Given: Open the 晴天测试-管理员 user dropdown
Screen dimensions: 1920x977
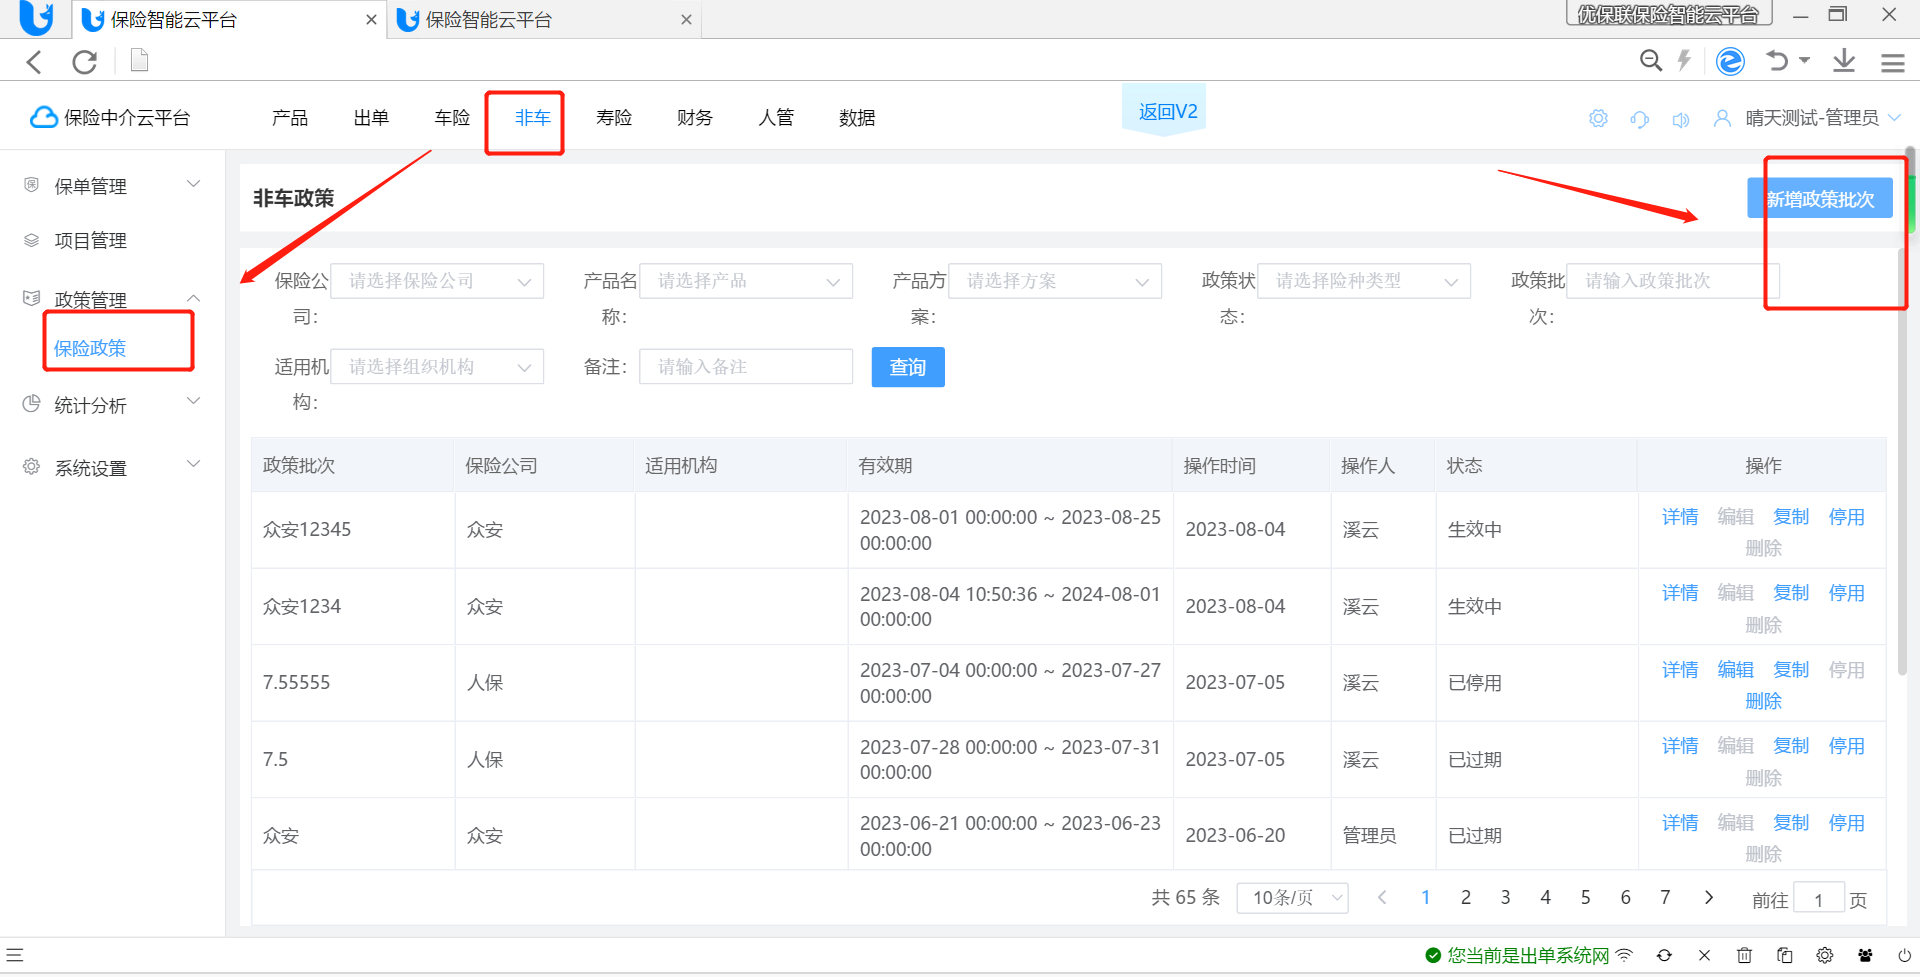Looking at the screenshot, I should 1808,118.
